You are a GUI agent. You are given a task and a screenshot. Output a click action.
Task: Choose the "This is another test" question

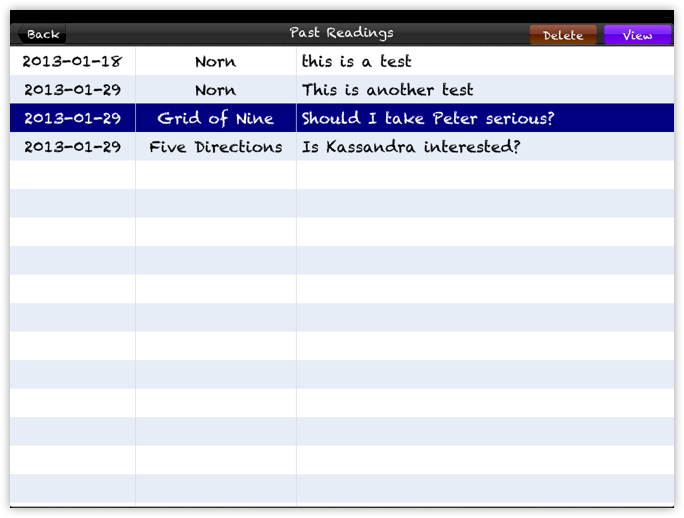tap(387, 90)
